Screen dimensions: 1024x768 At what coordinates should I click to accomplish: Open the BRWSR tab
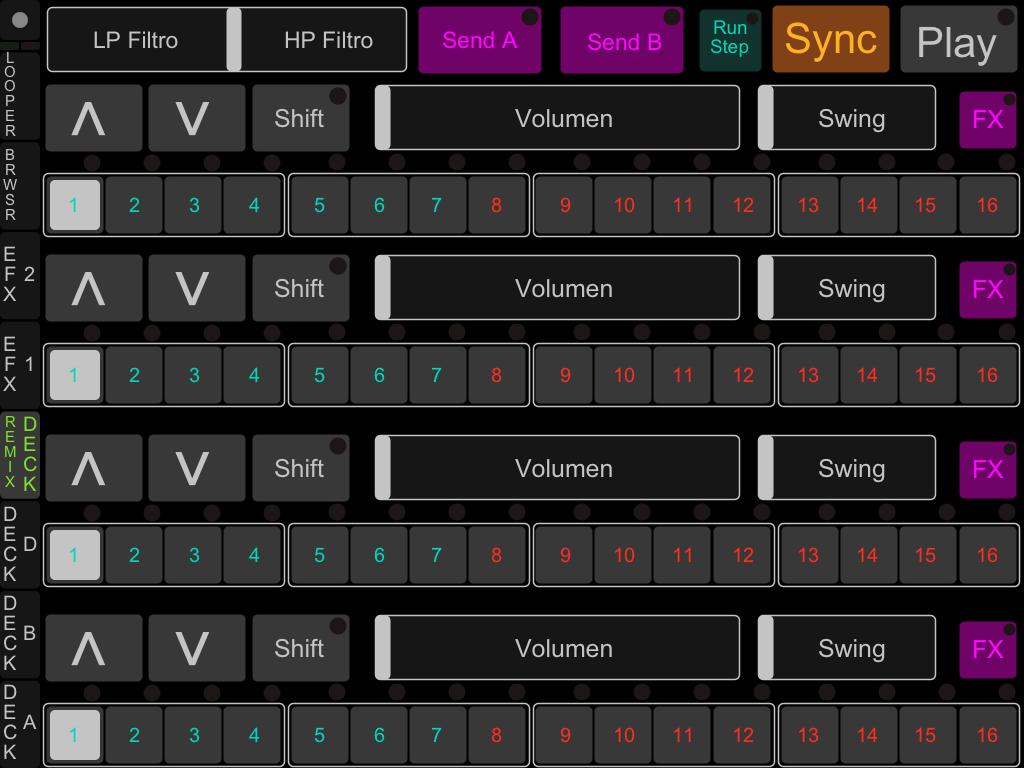point(20,185)
